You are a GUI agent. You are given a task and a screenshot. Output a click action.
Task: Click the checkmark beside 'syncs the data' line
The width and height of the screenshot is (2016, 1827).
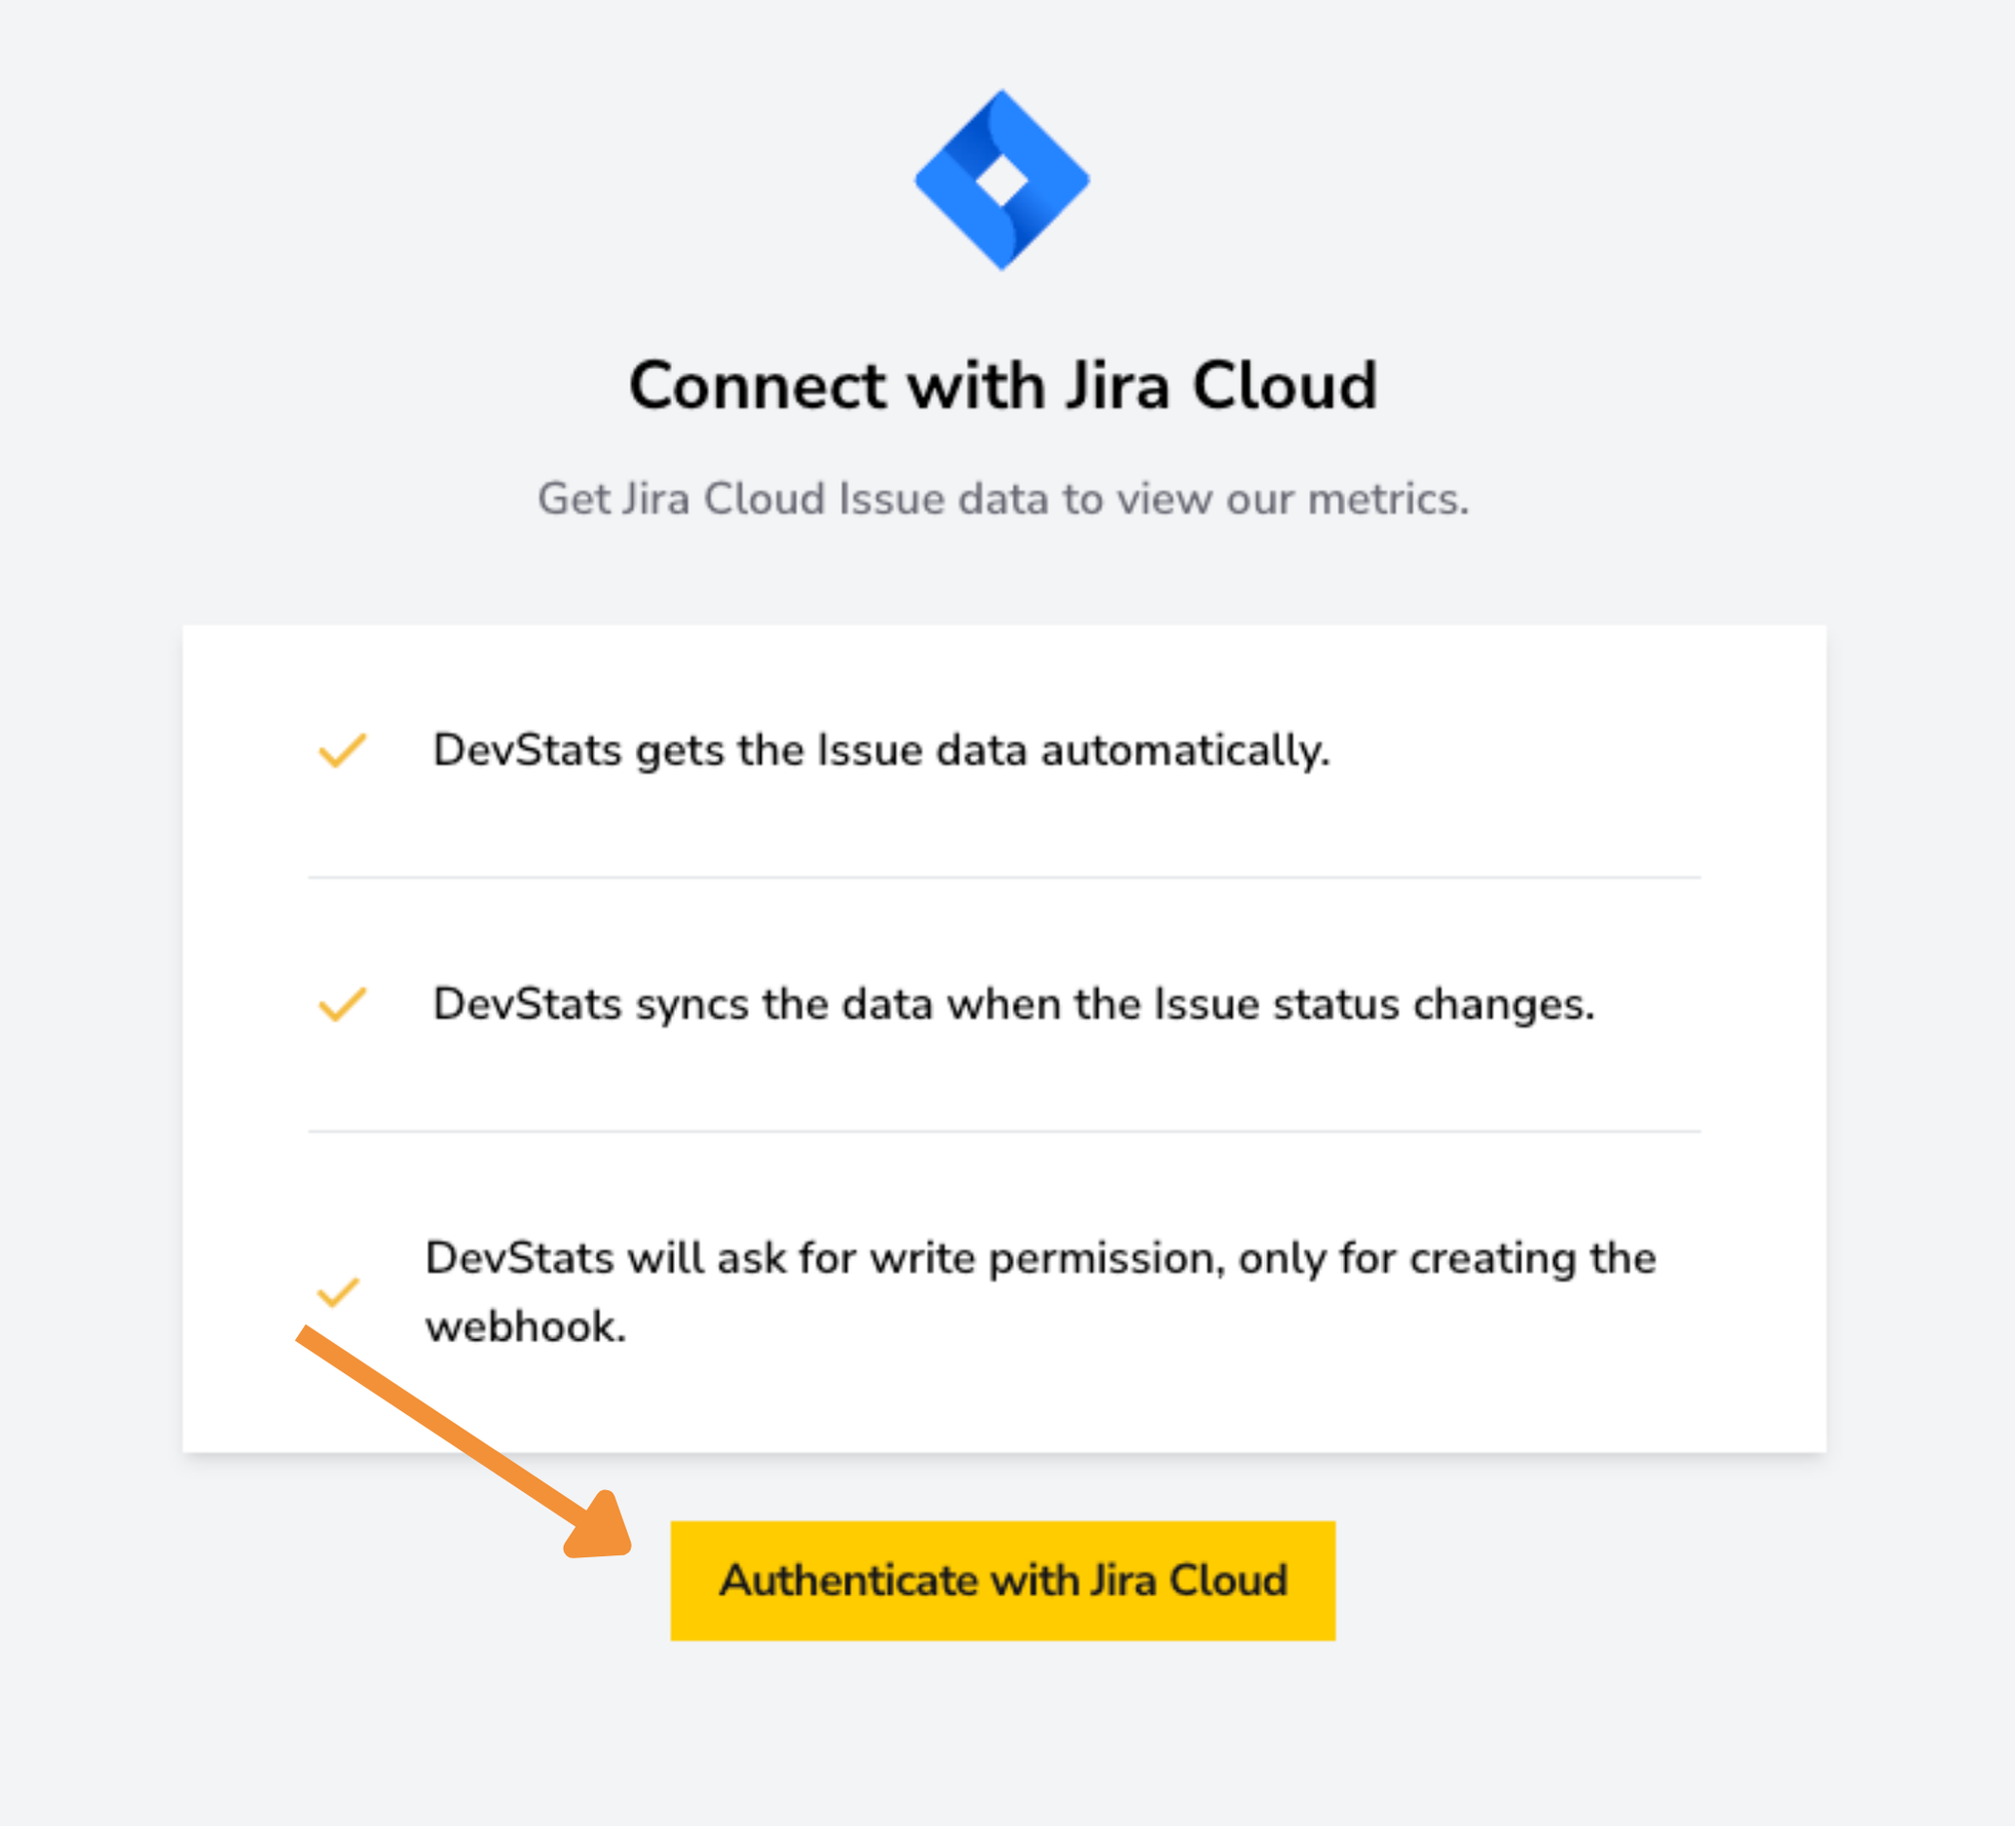[x=342, y=1004]
